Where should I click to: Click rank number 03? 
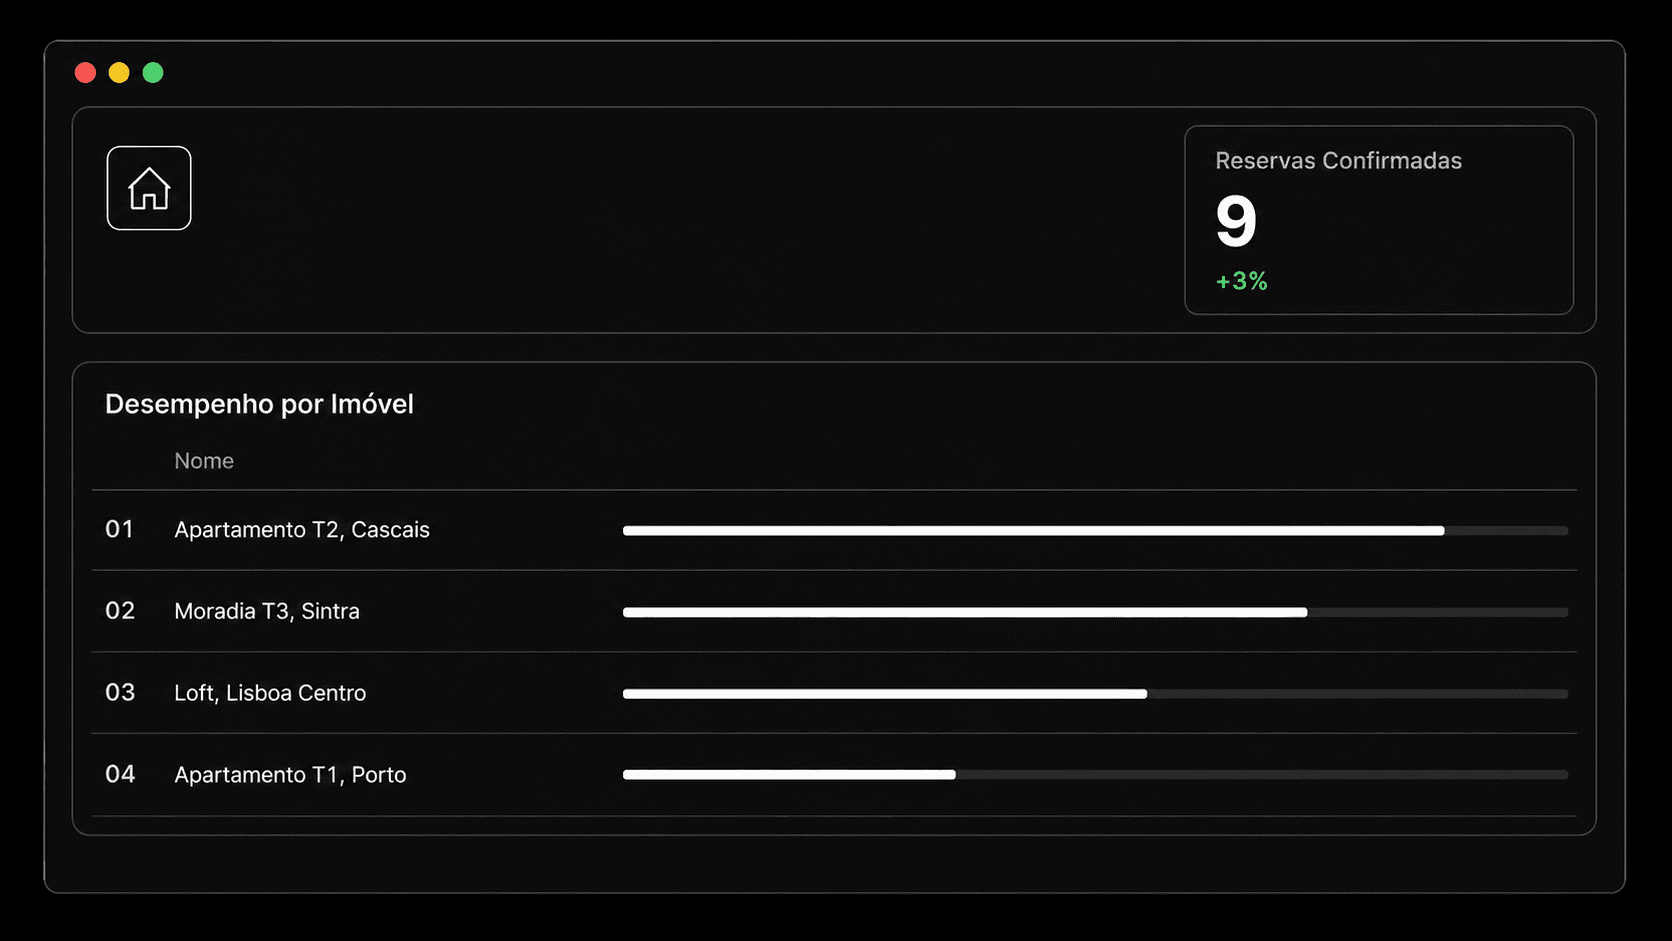[x=120, y=692]
